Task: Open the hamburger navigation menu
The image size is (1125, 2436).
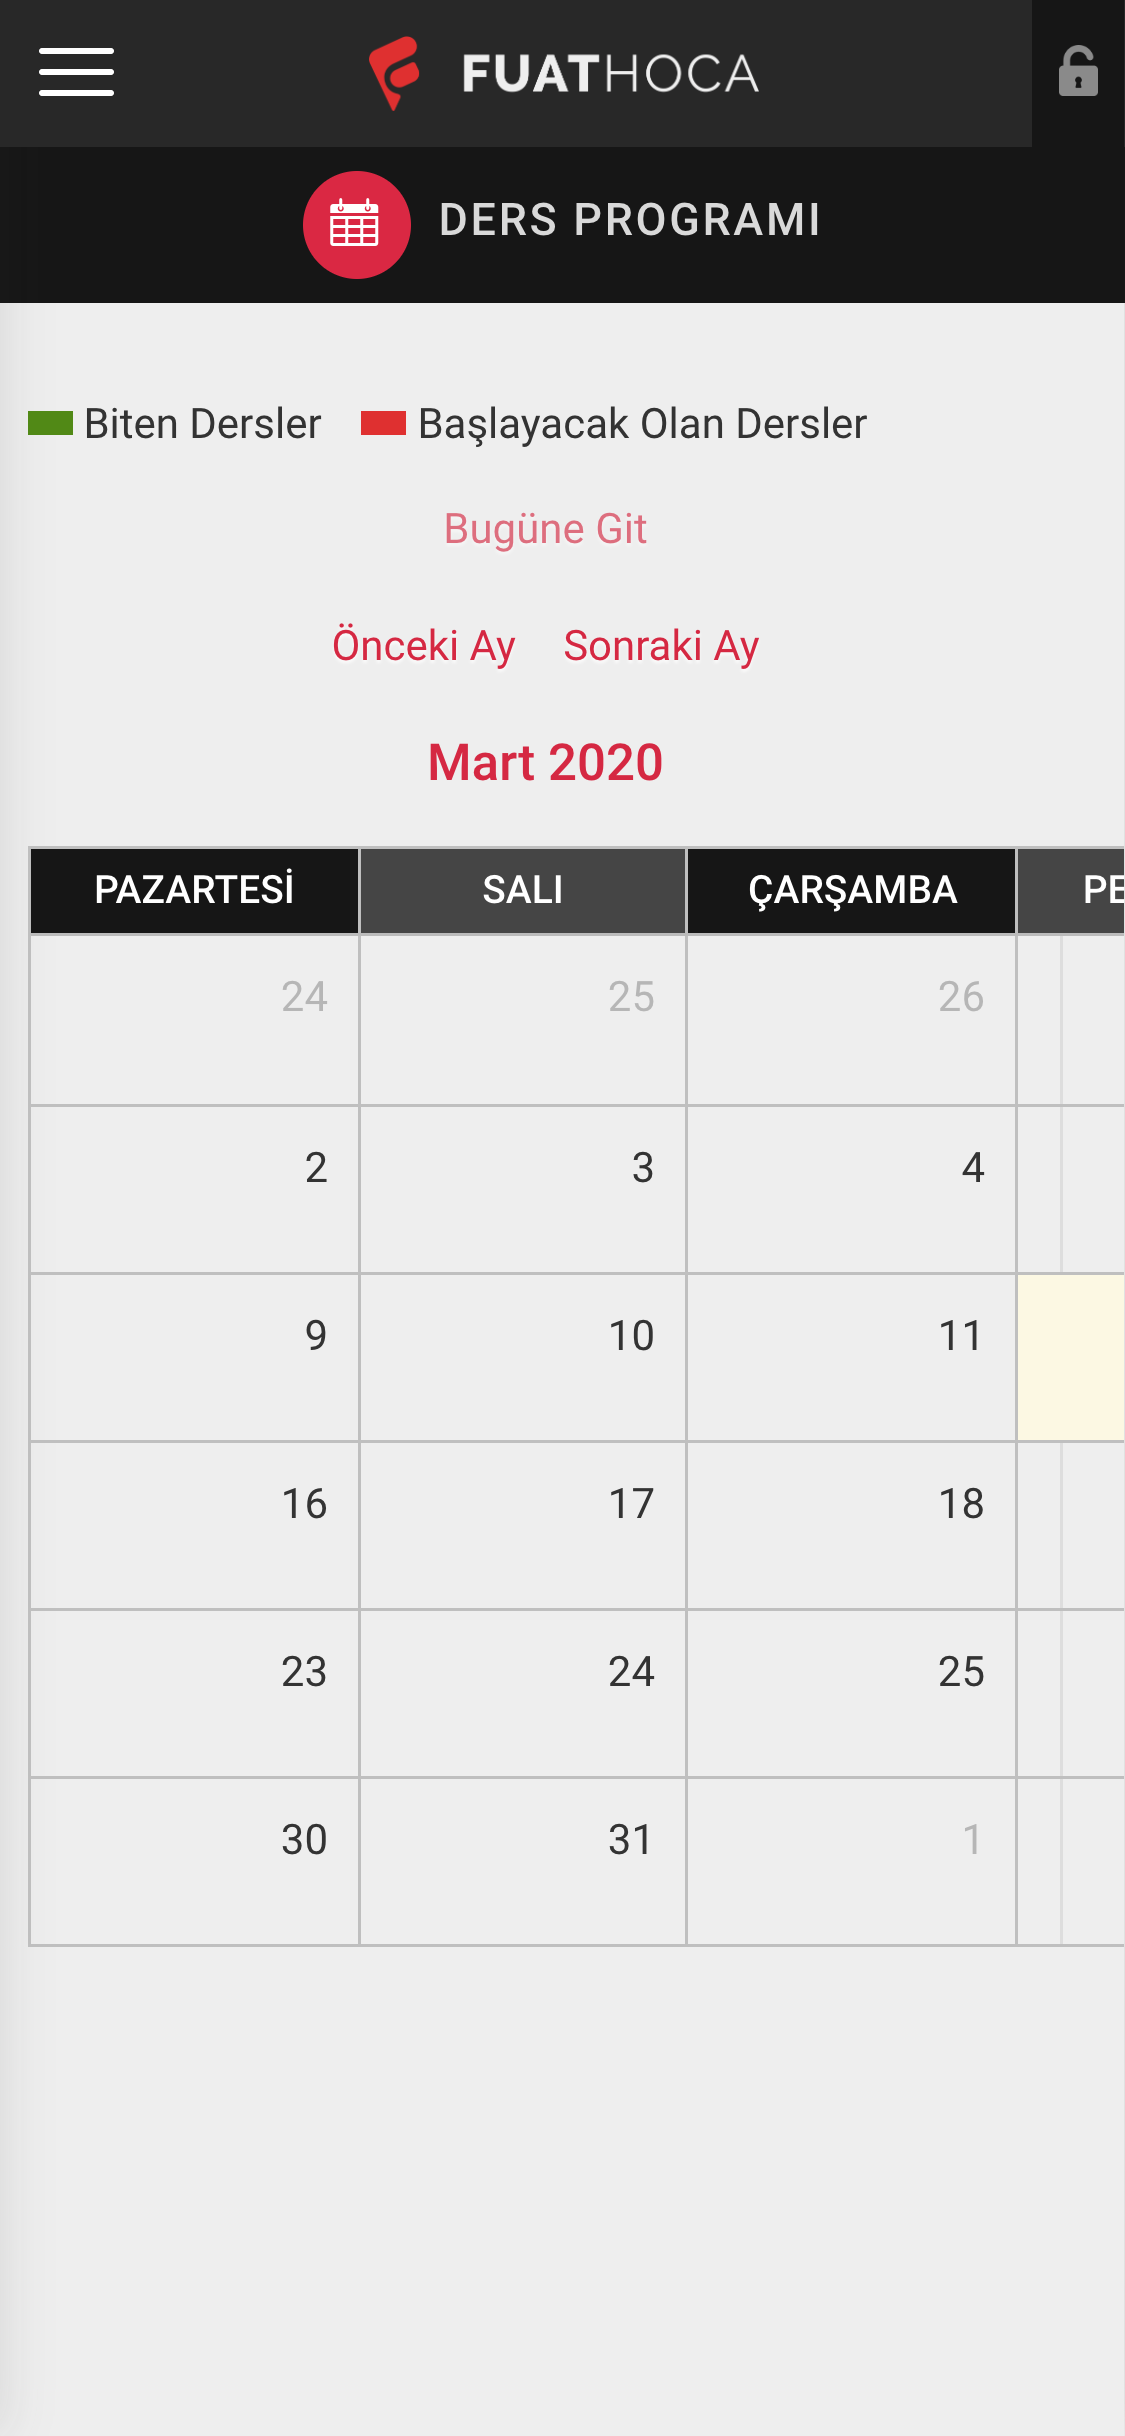Action: [76, 72]
